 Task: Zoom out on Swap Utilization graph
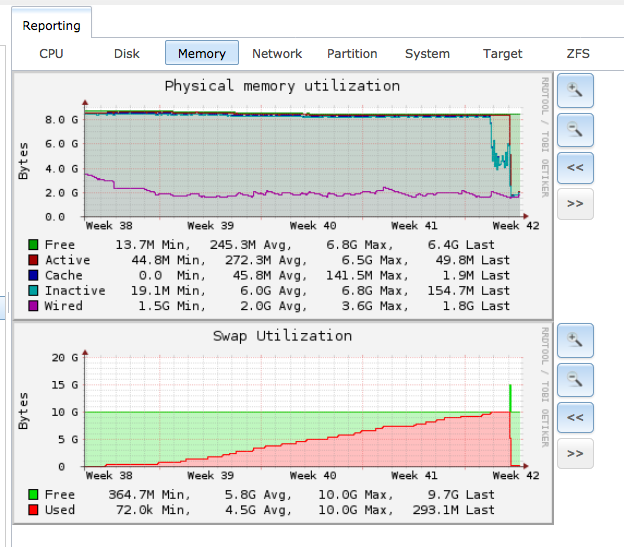click(575, 379)
